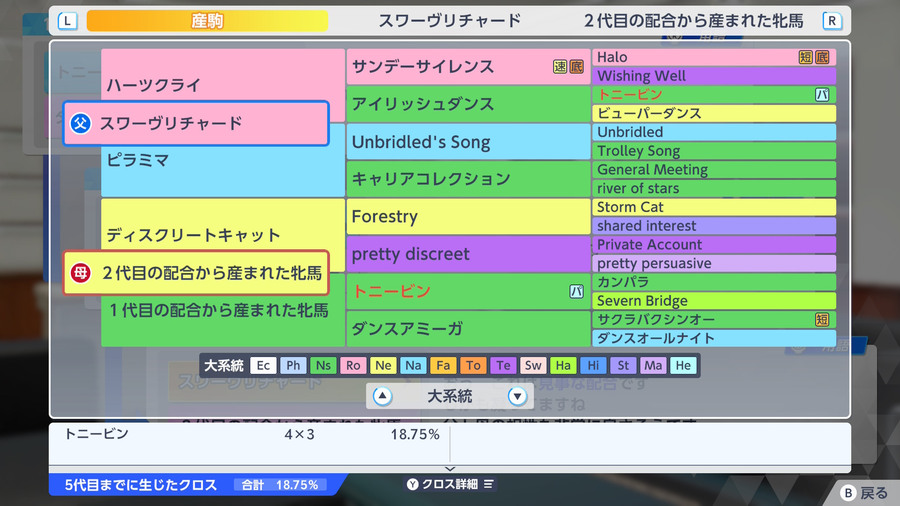Viewport: 900px width, 506px height.
Task: Expand the cross list chevron below
Action: 450,469
